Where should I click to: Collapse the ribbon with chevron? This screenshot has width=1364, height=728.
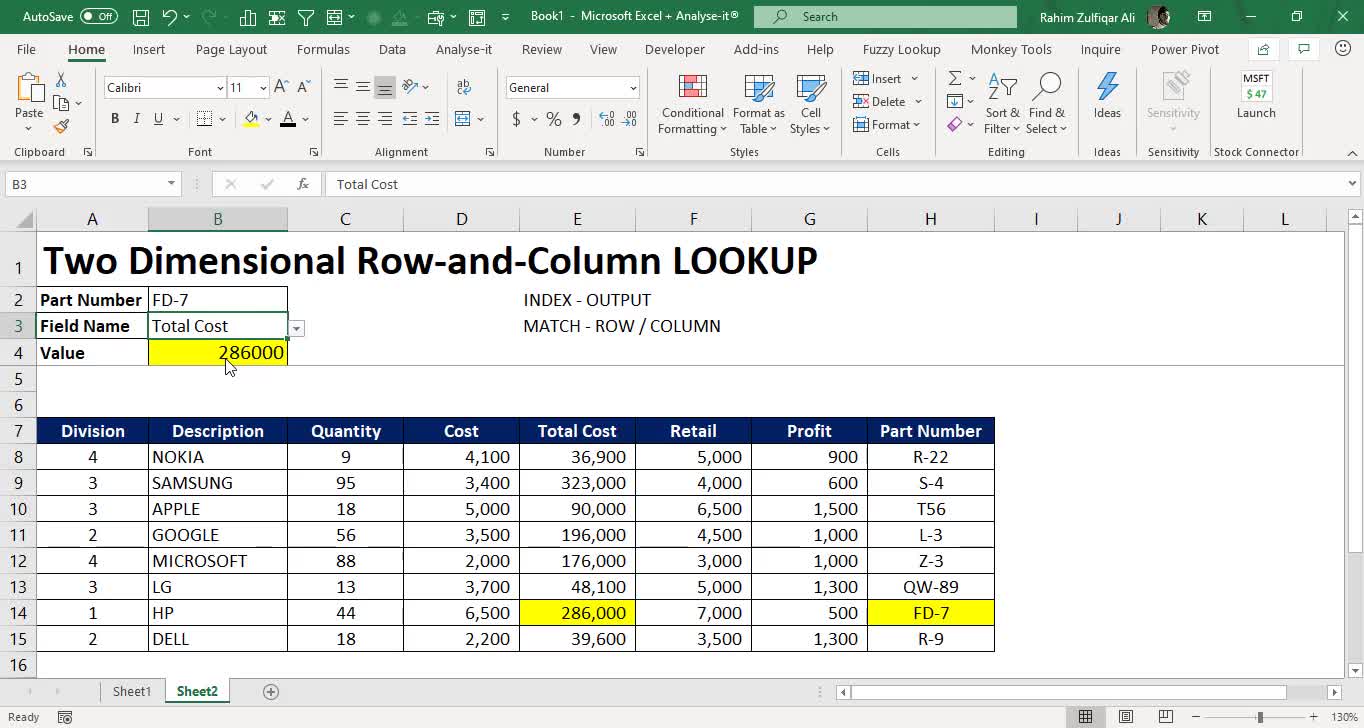coord(1352,153)
